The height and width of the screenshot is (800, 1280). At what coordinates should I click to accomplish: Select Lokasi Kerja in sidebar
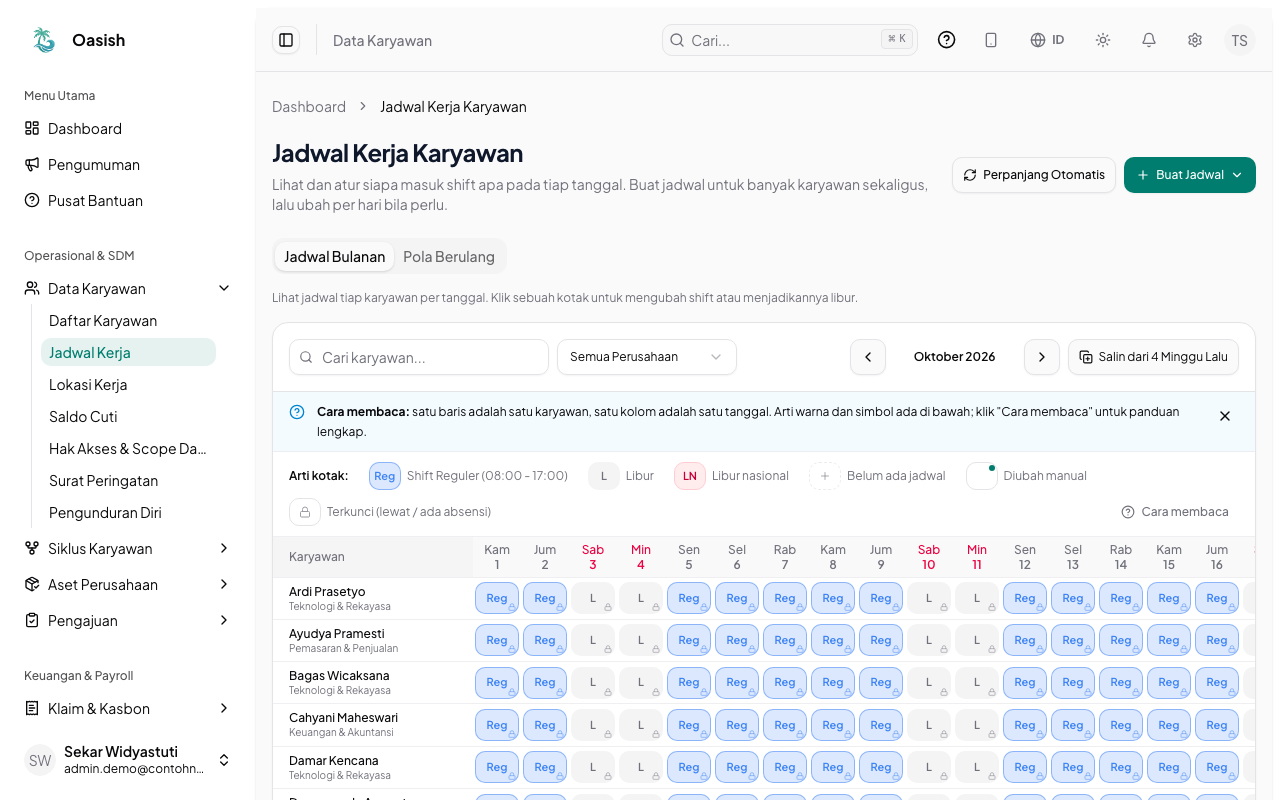[x=128, y=385]
